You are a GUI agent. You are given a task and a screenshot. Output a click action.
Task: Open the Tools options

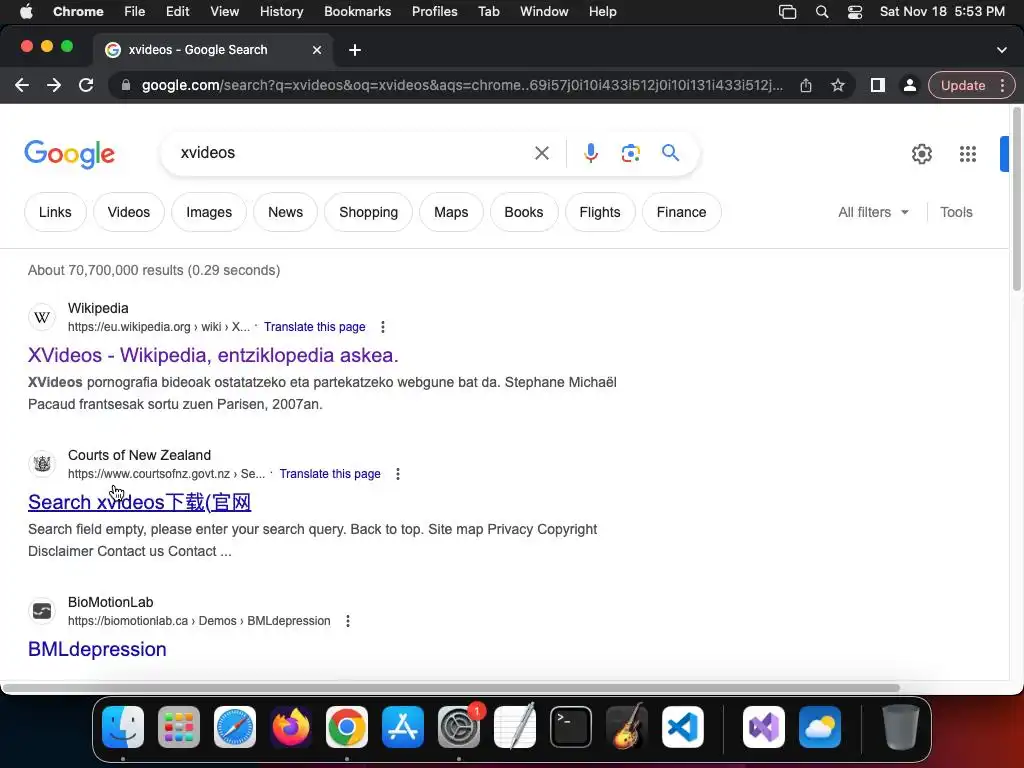(956, 212)
